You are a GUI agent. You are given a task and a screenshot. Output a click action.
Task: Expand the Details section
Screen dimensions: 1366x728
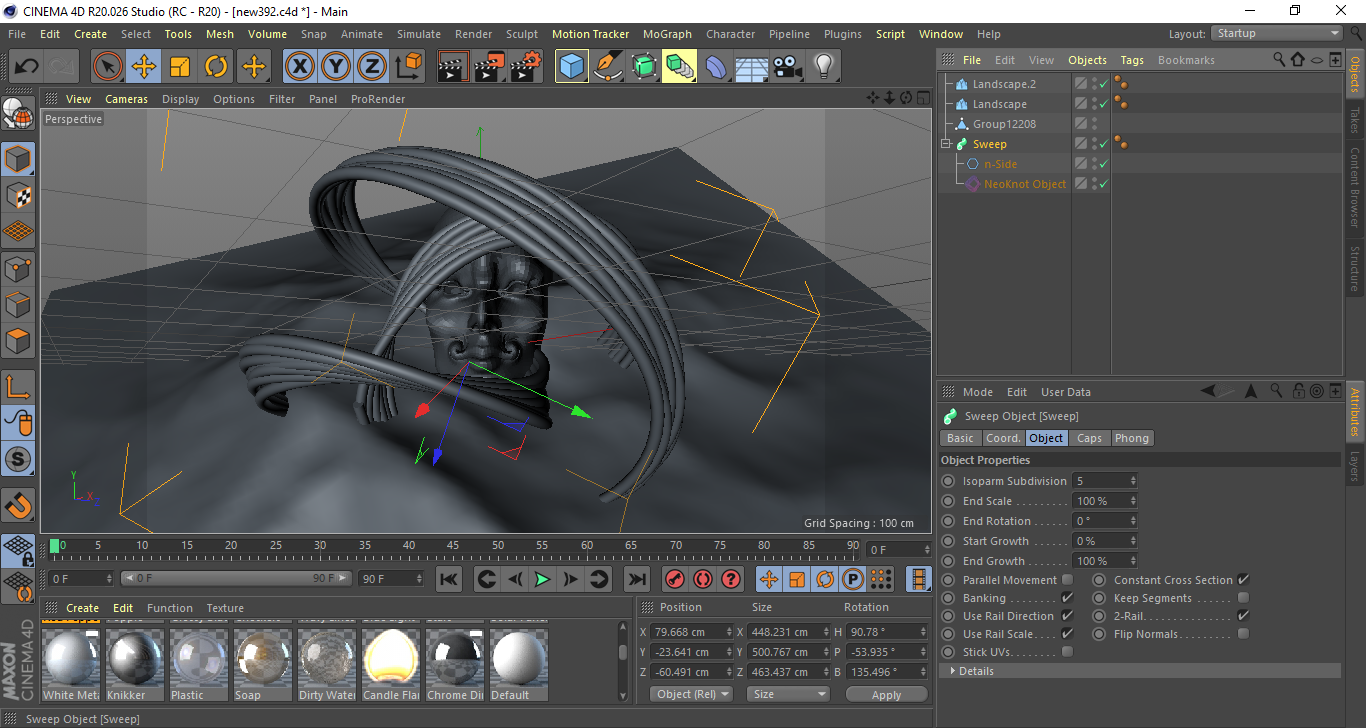pos(954,671)
